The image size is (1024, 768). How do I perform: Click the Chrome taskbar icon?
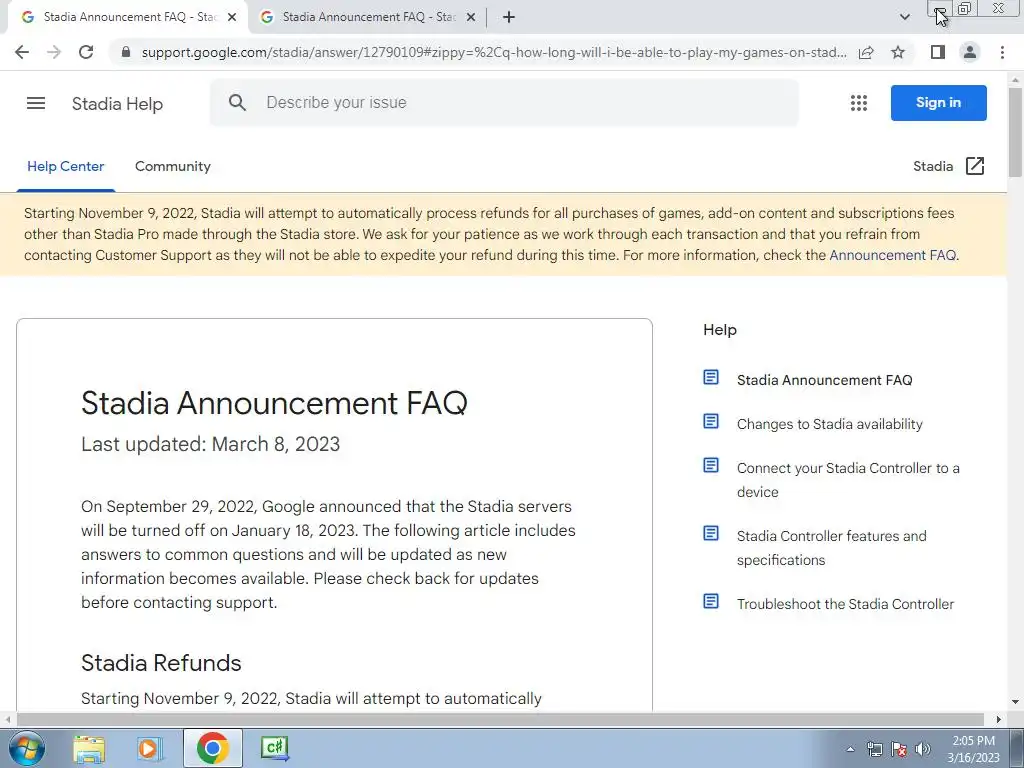(212, 748)
